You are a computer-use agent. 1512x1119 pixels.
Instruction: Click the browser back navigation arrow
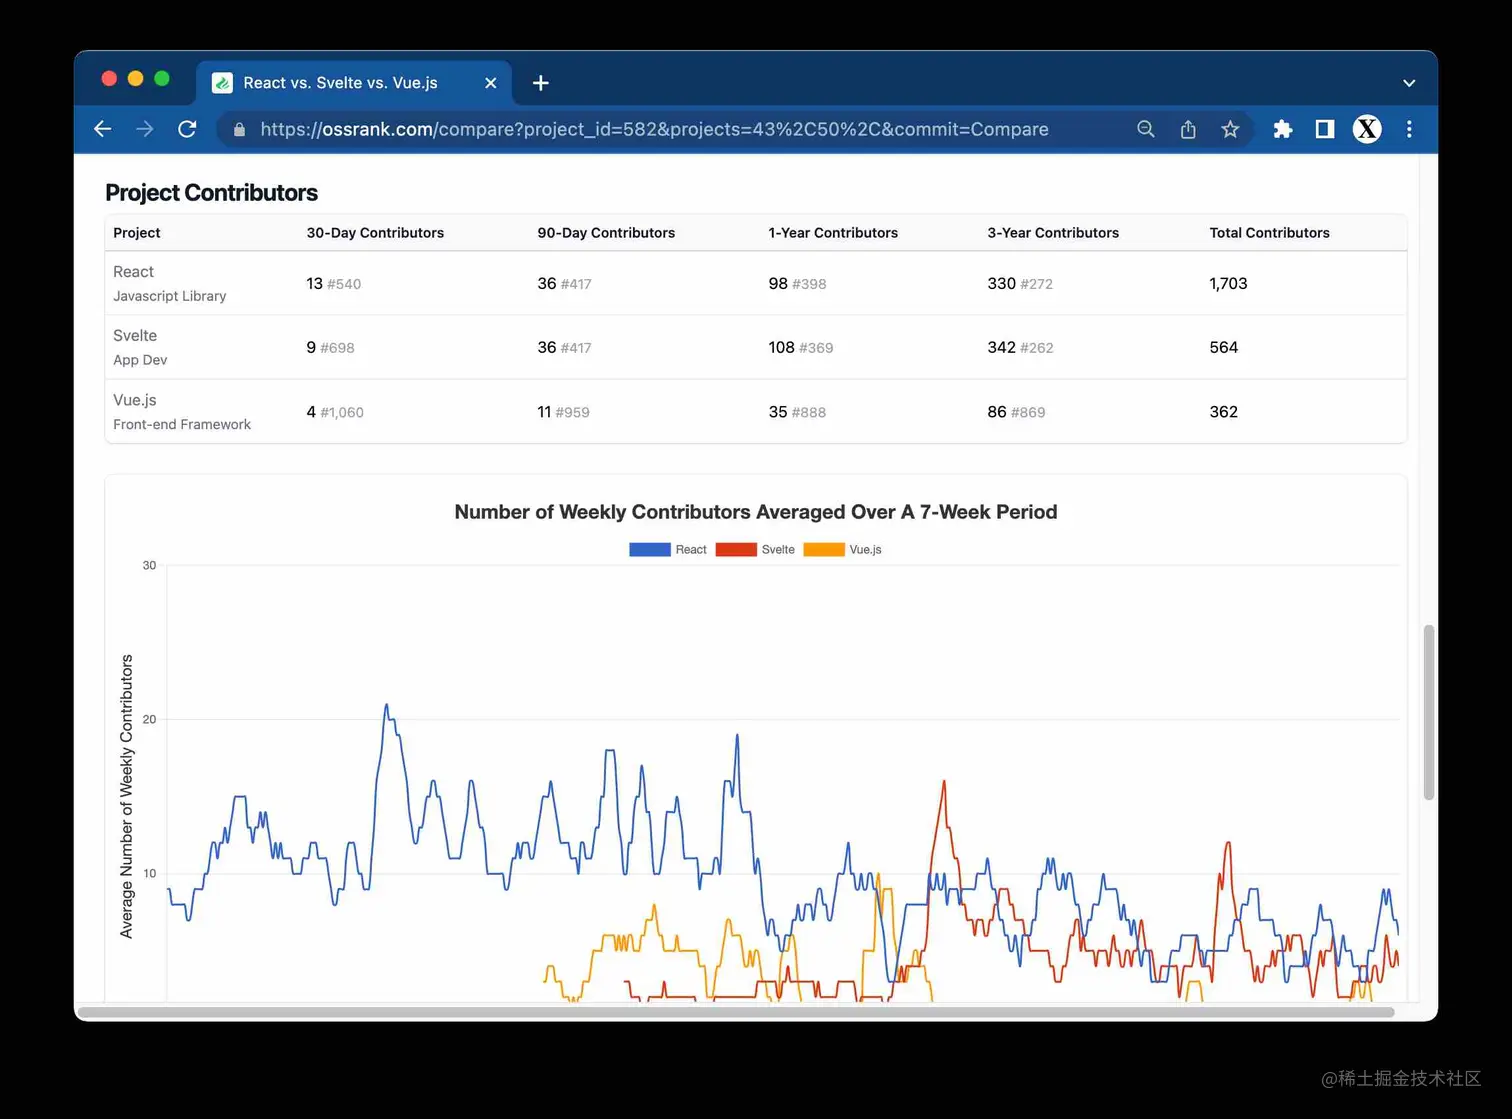coord(103,129)
